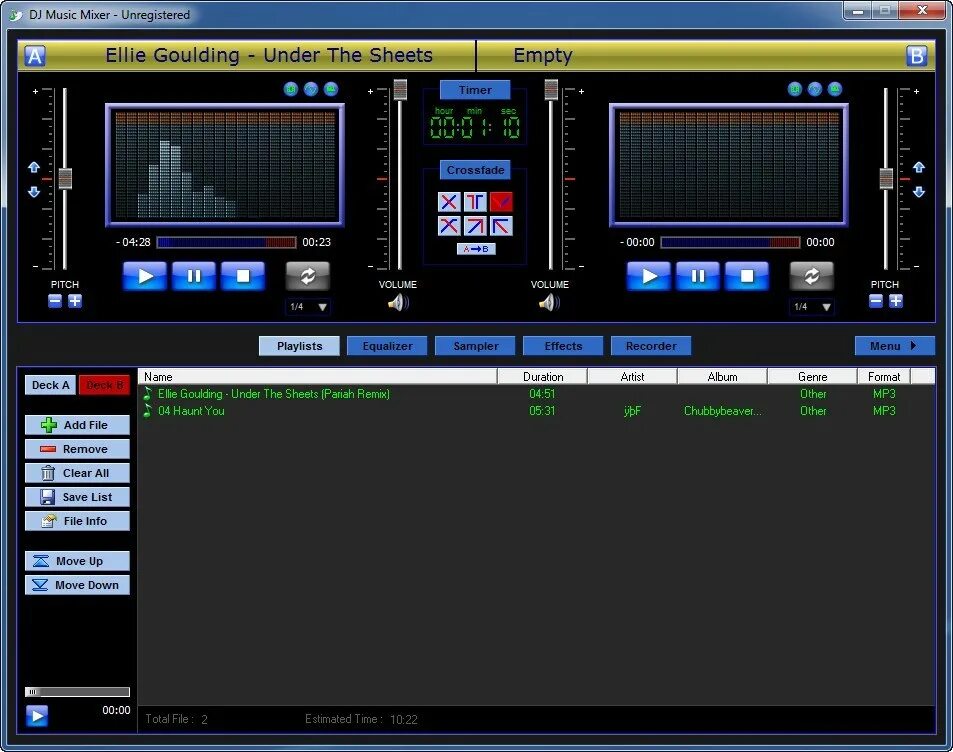This screenshot has width=953, height=752.
Task: Play Deck A track
Action: point(145,277)
